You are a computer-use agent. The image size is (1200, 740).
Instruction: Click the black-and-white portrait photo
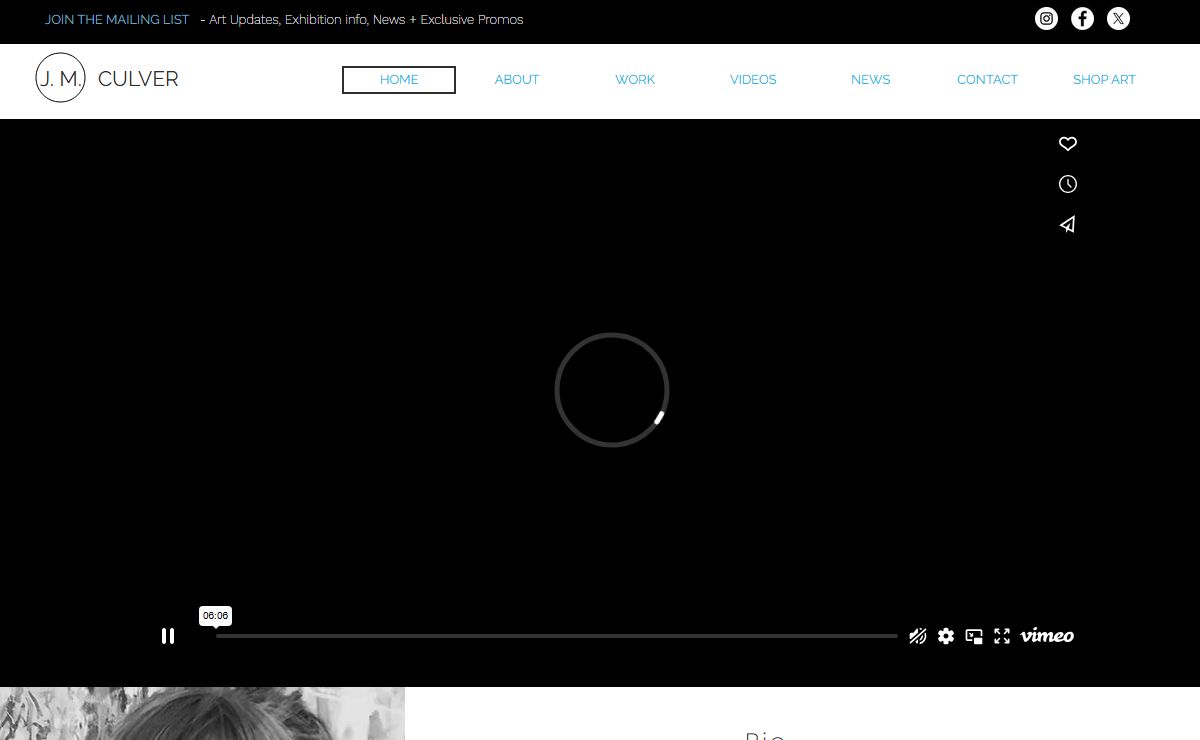point(202,714)
